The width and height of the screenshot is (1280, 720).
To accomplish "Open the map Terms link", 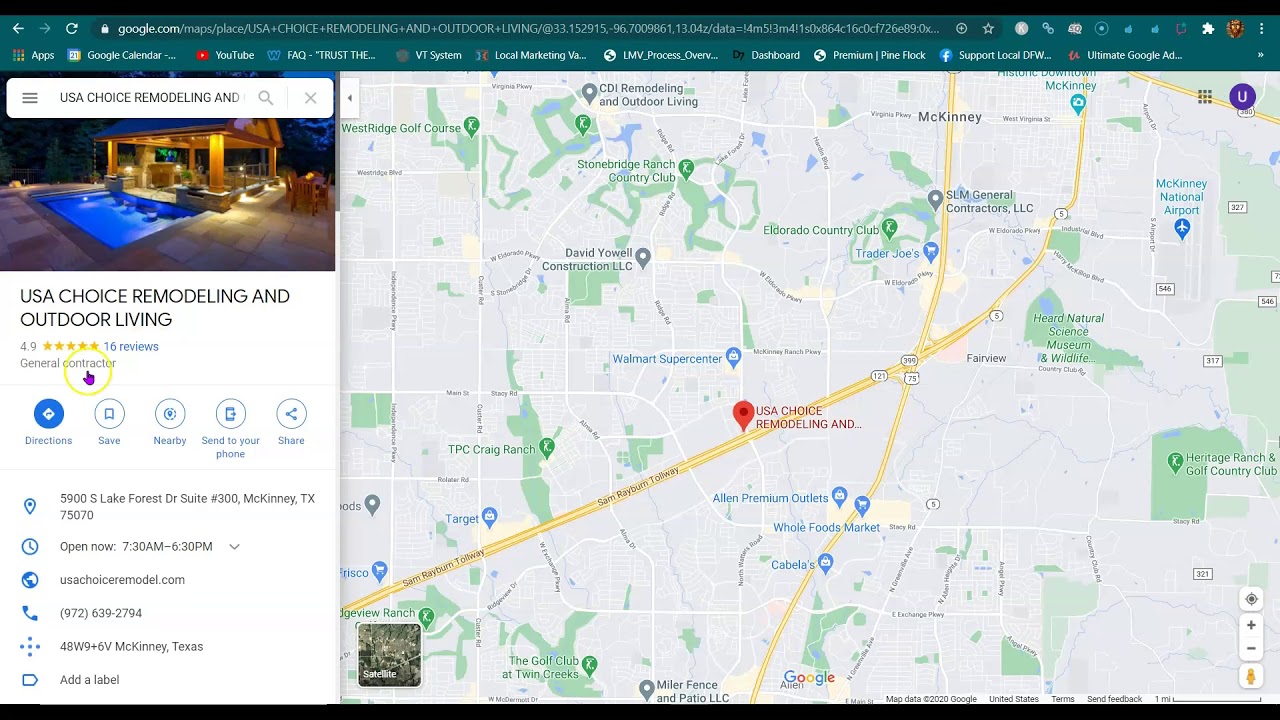I will 1063,699.
